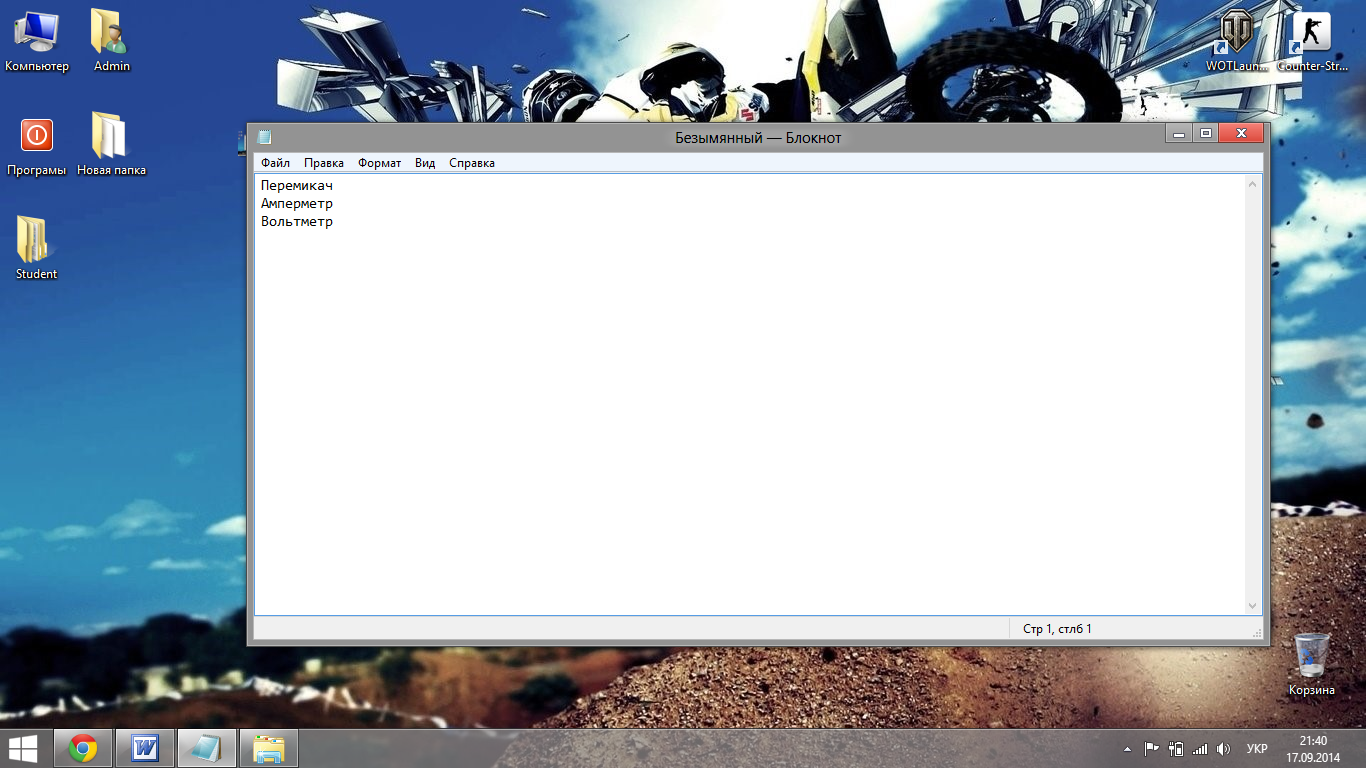This screenshot has width=1366, height=768.
Task: Click the Стр 1, стлб 1 status text
Action: (1057, 629)
